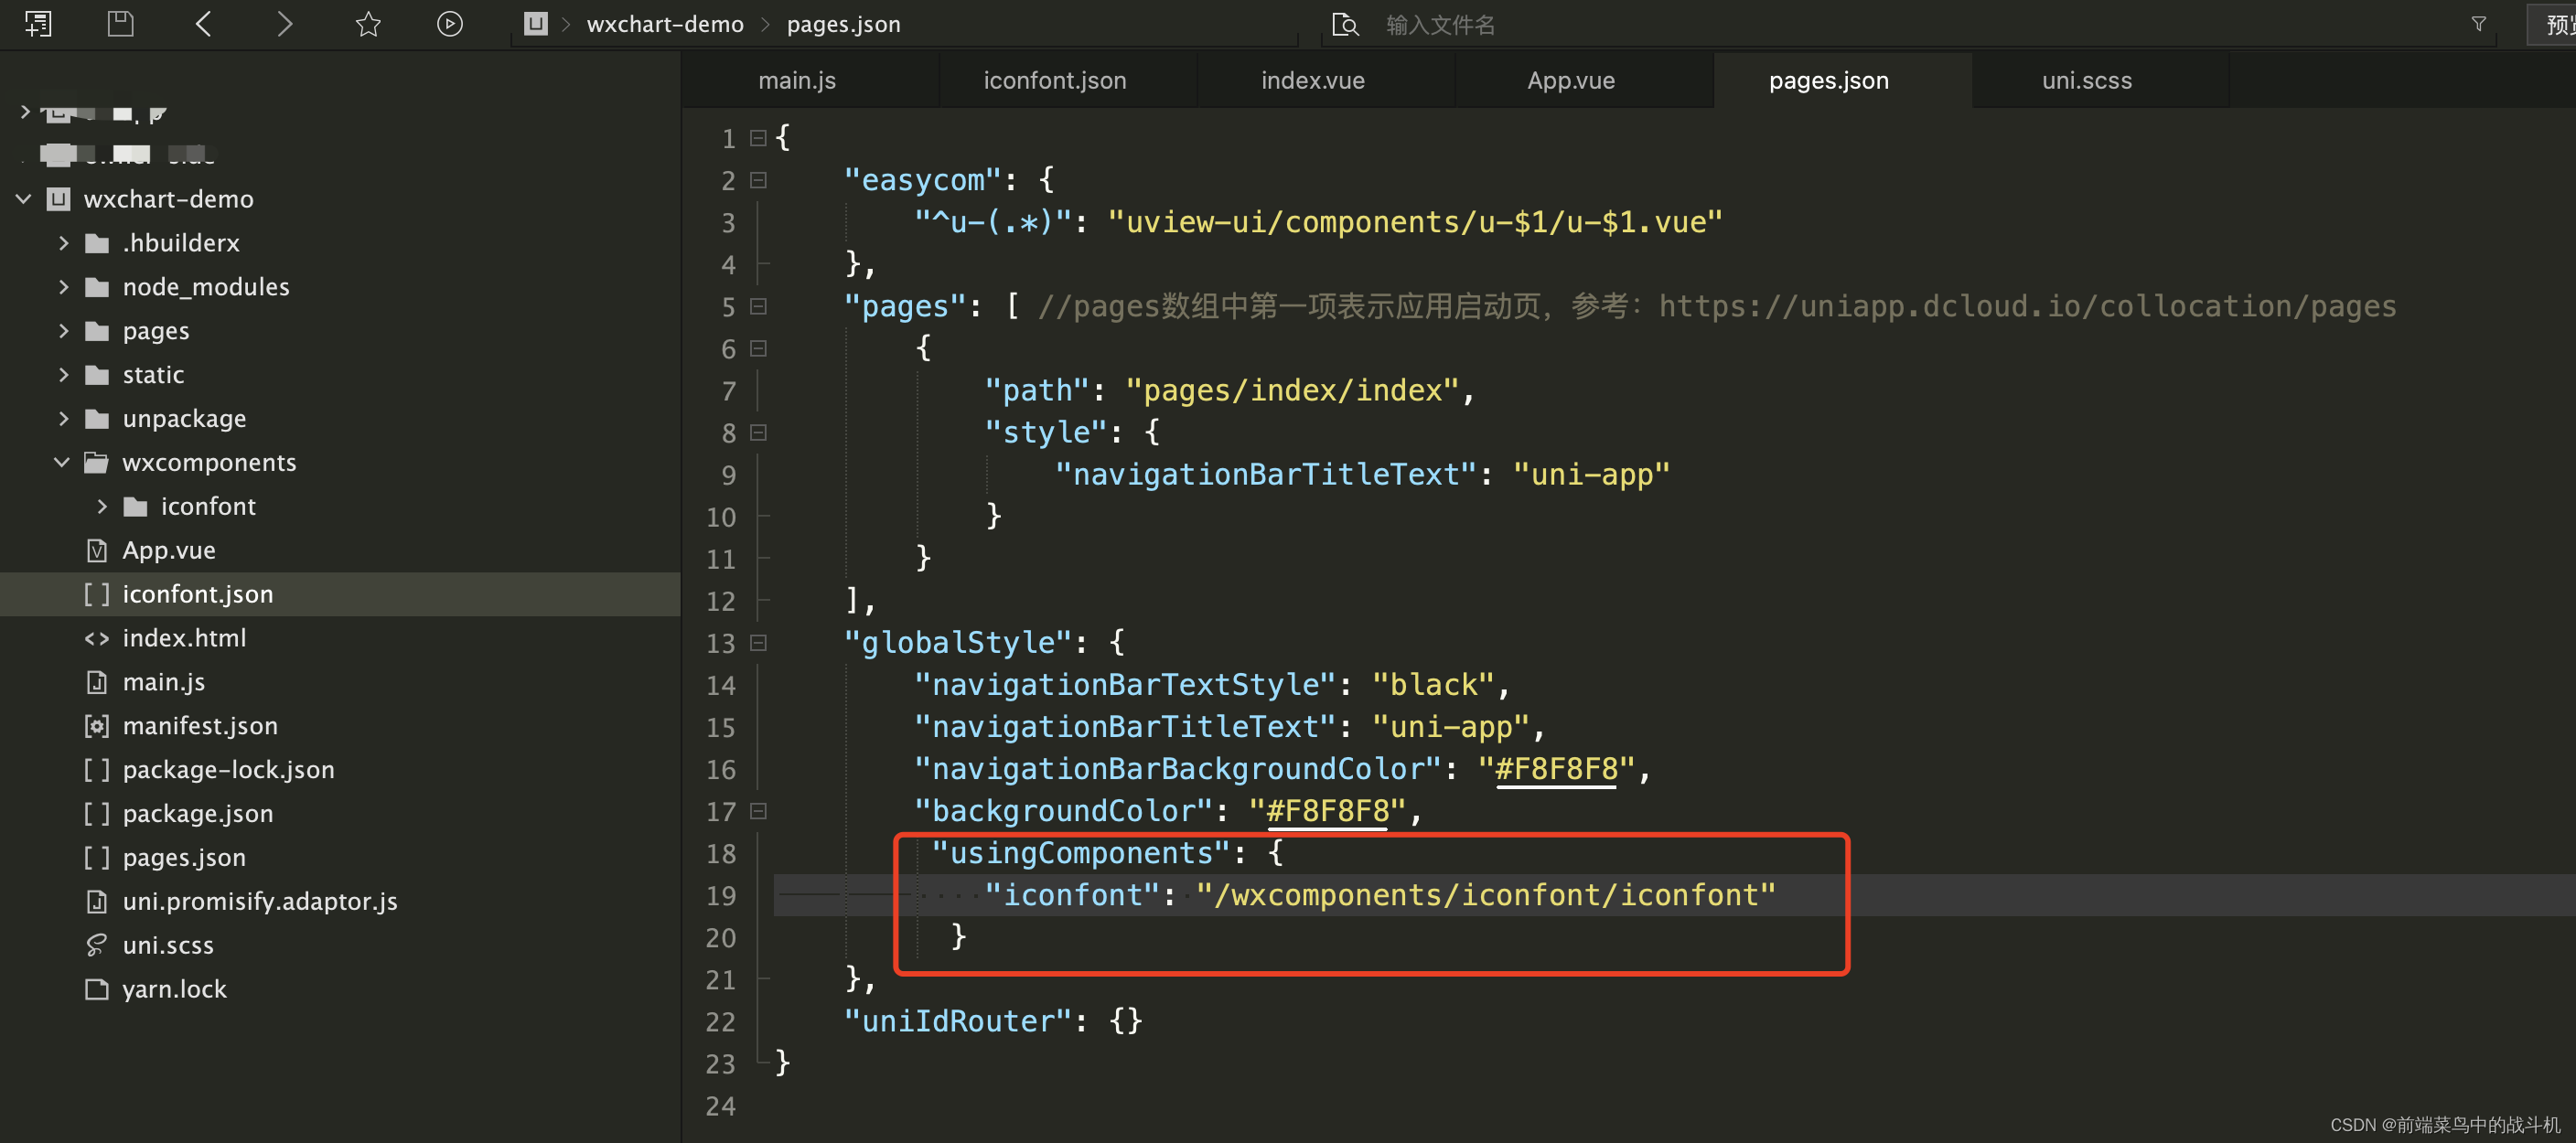Open file search with the magnifier icon
Viewport: 2576px width, 1143px height.
tap(1345, 23)
